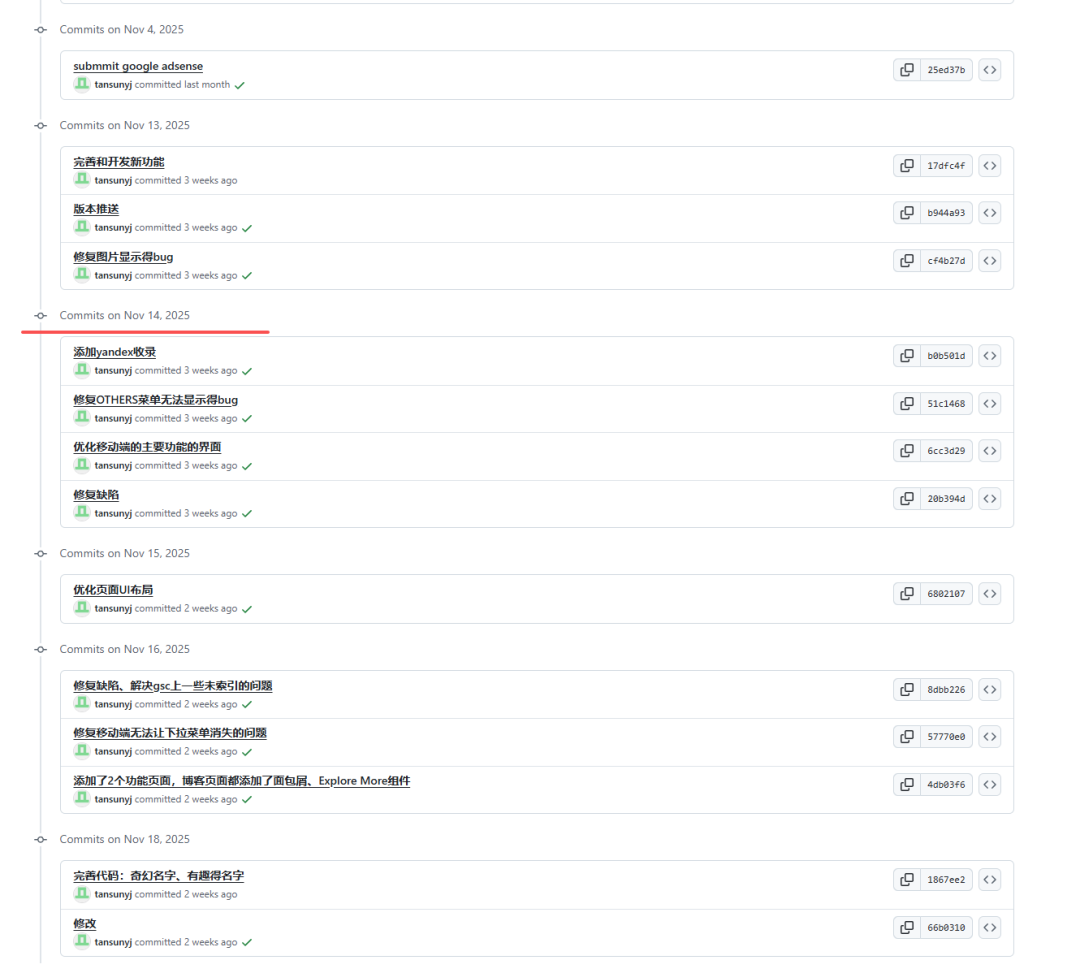Click tansunyj avatar on 优化页面UI布局 commit

pyautogui.click(x=81, y=607)
